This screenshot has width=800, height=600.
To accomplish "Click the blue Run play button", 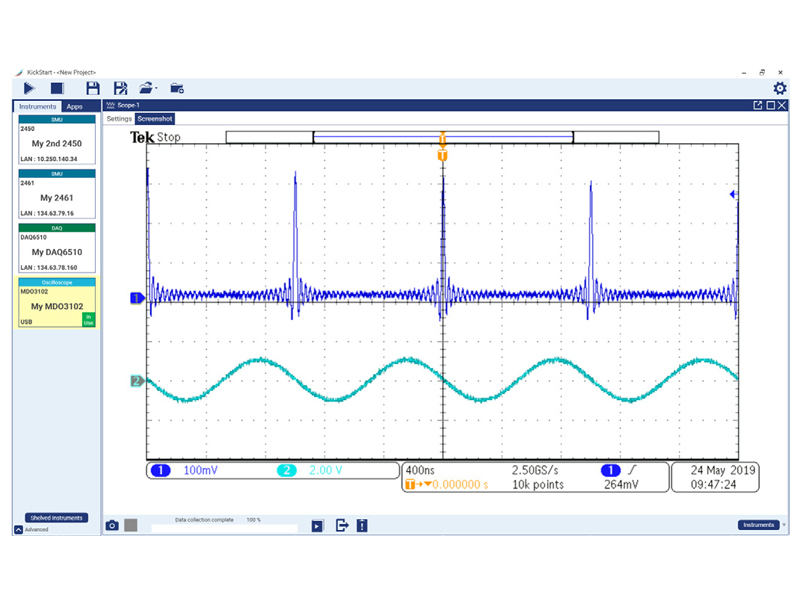I will 29,89.
